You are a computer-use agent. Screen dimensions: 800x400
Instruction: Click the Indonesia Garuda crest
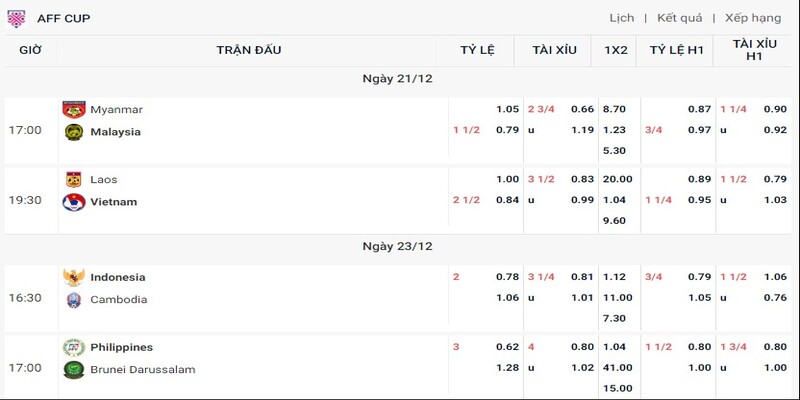tap(74, 277)
